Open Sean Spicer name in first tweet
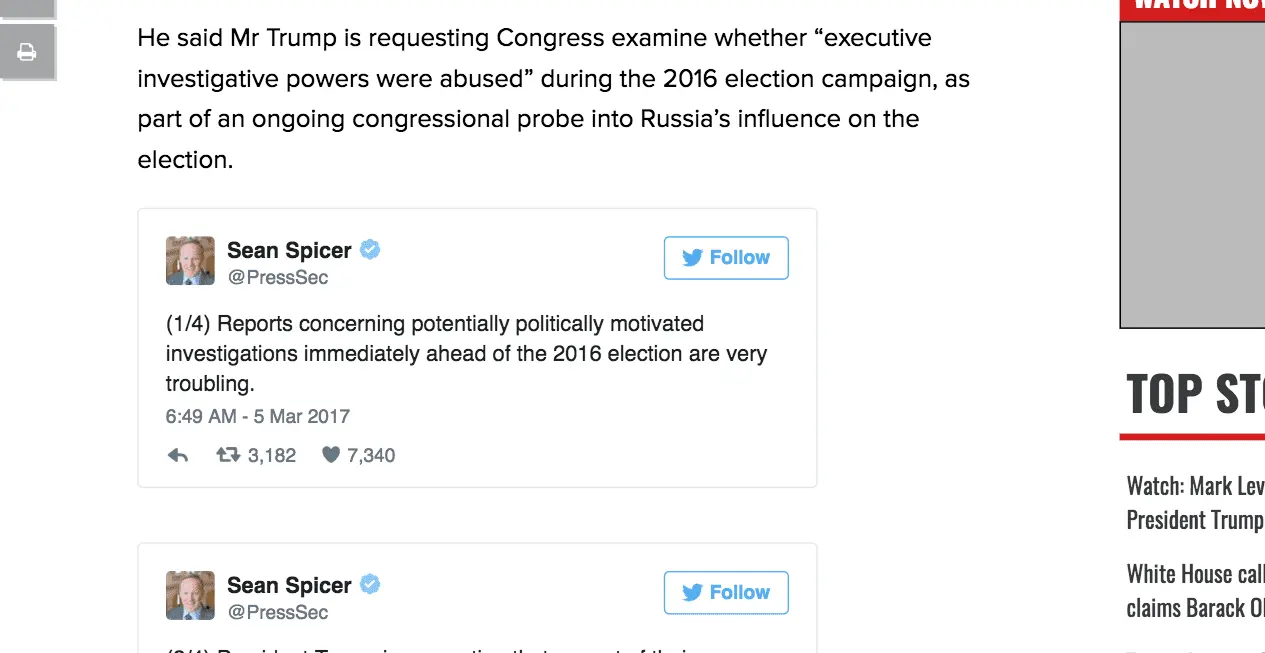The height and width of the screenshot is (653, 1265). (289, 250)
